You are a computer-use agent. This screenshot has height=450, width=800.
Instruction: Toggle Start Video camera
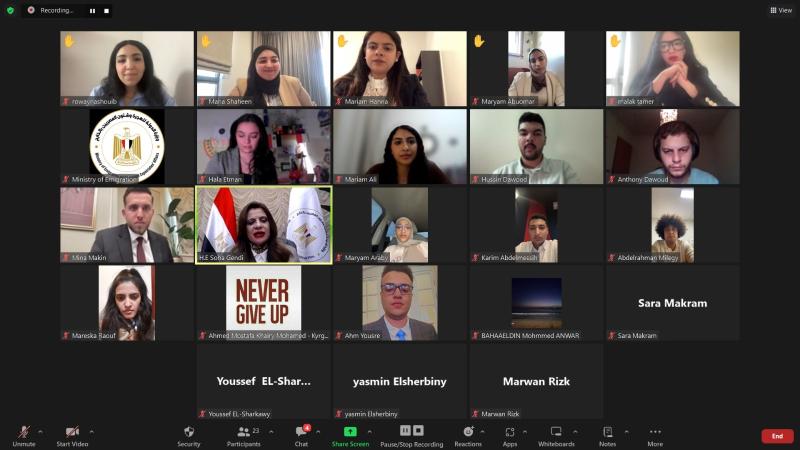[72, 436]
